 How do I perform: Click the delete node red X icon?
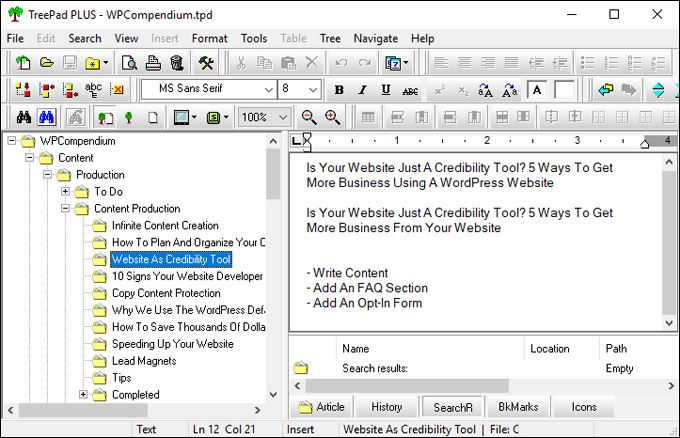117,90
